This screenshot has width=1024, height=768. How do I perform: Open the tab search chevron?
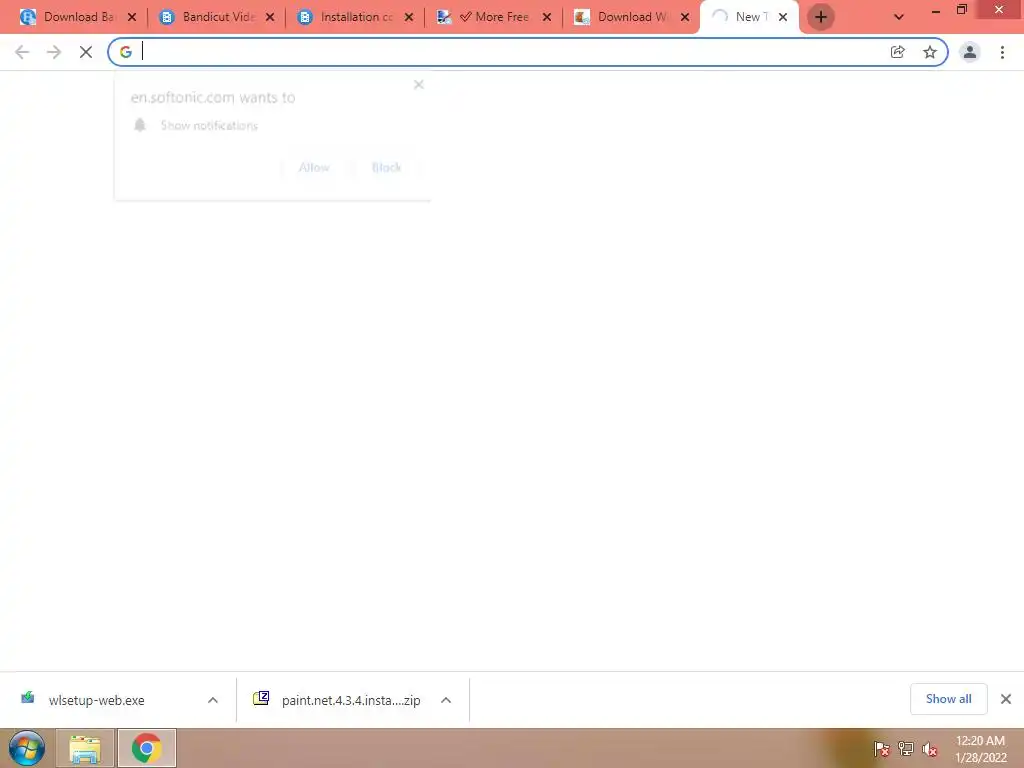tap(899, 18)
